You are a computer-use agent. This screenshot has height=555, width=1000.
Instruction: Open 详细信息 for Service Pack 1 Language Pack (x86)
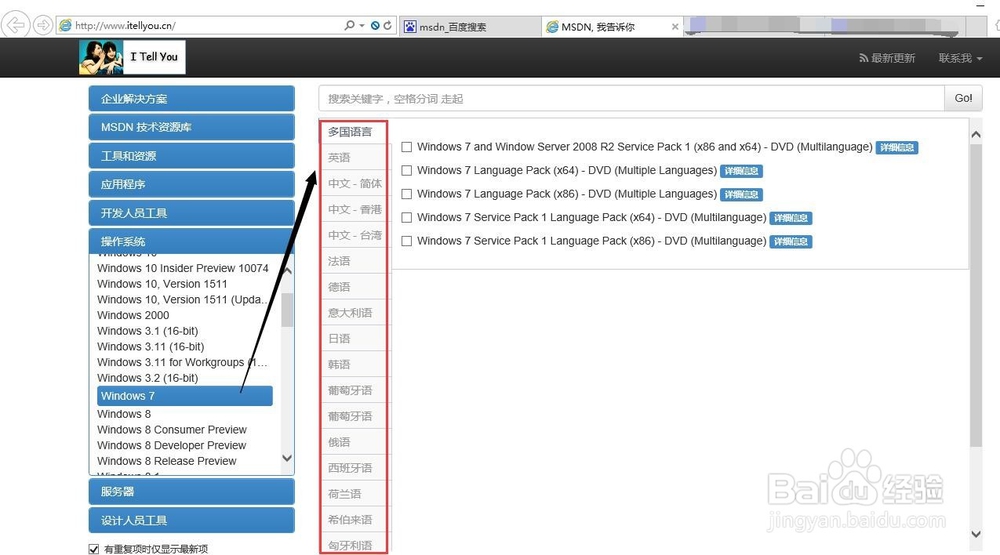click(790, 242)
